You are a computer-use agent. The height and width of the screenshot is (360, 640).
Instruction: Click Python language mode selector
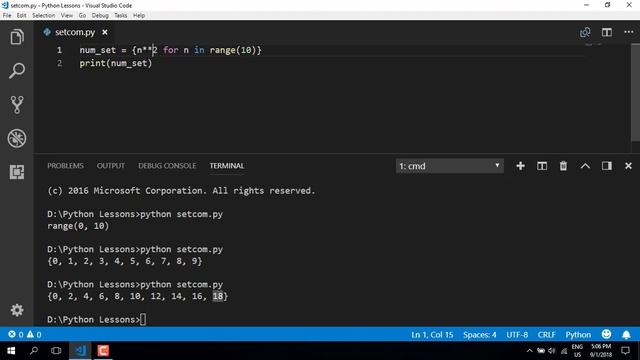[x=578, y=335]
